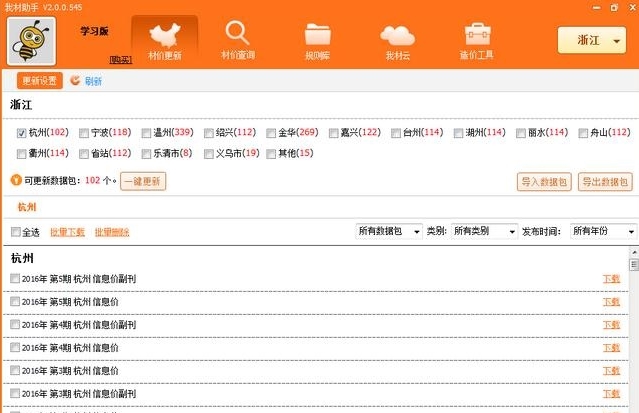639x413 pixels.
Task: Click the list scrollbar up arrow
Action: coord(634,253)
